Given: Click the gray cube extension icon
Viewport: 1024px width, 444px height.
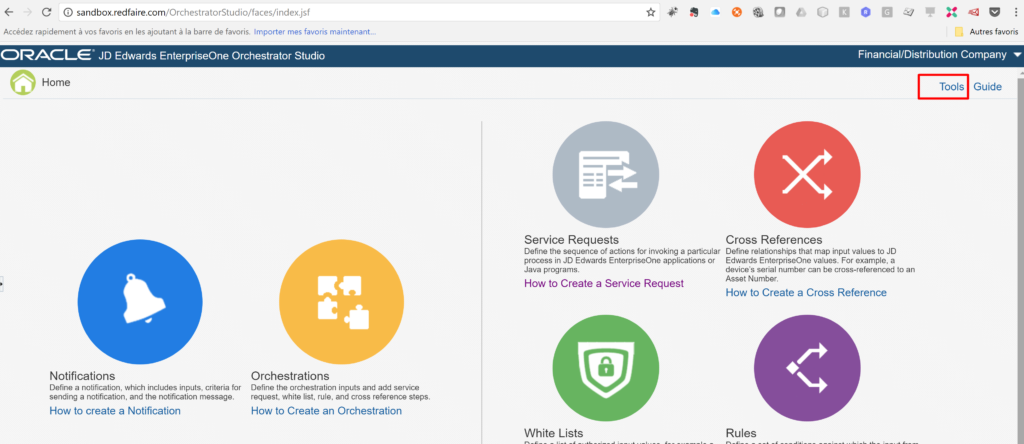Looking at the screenshot, I should point(822,12).
